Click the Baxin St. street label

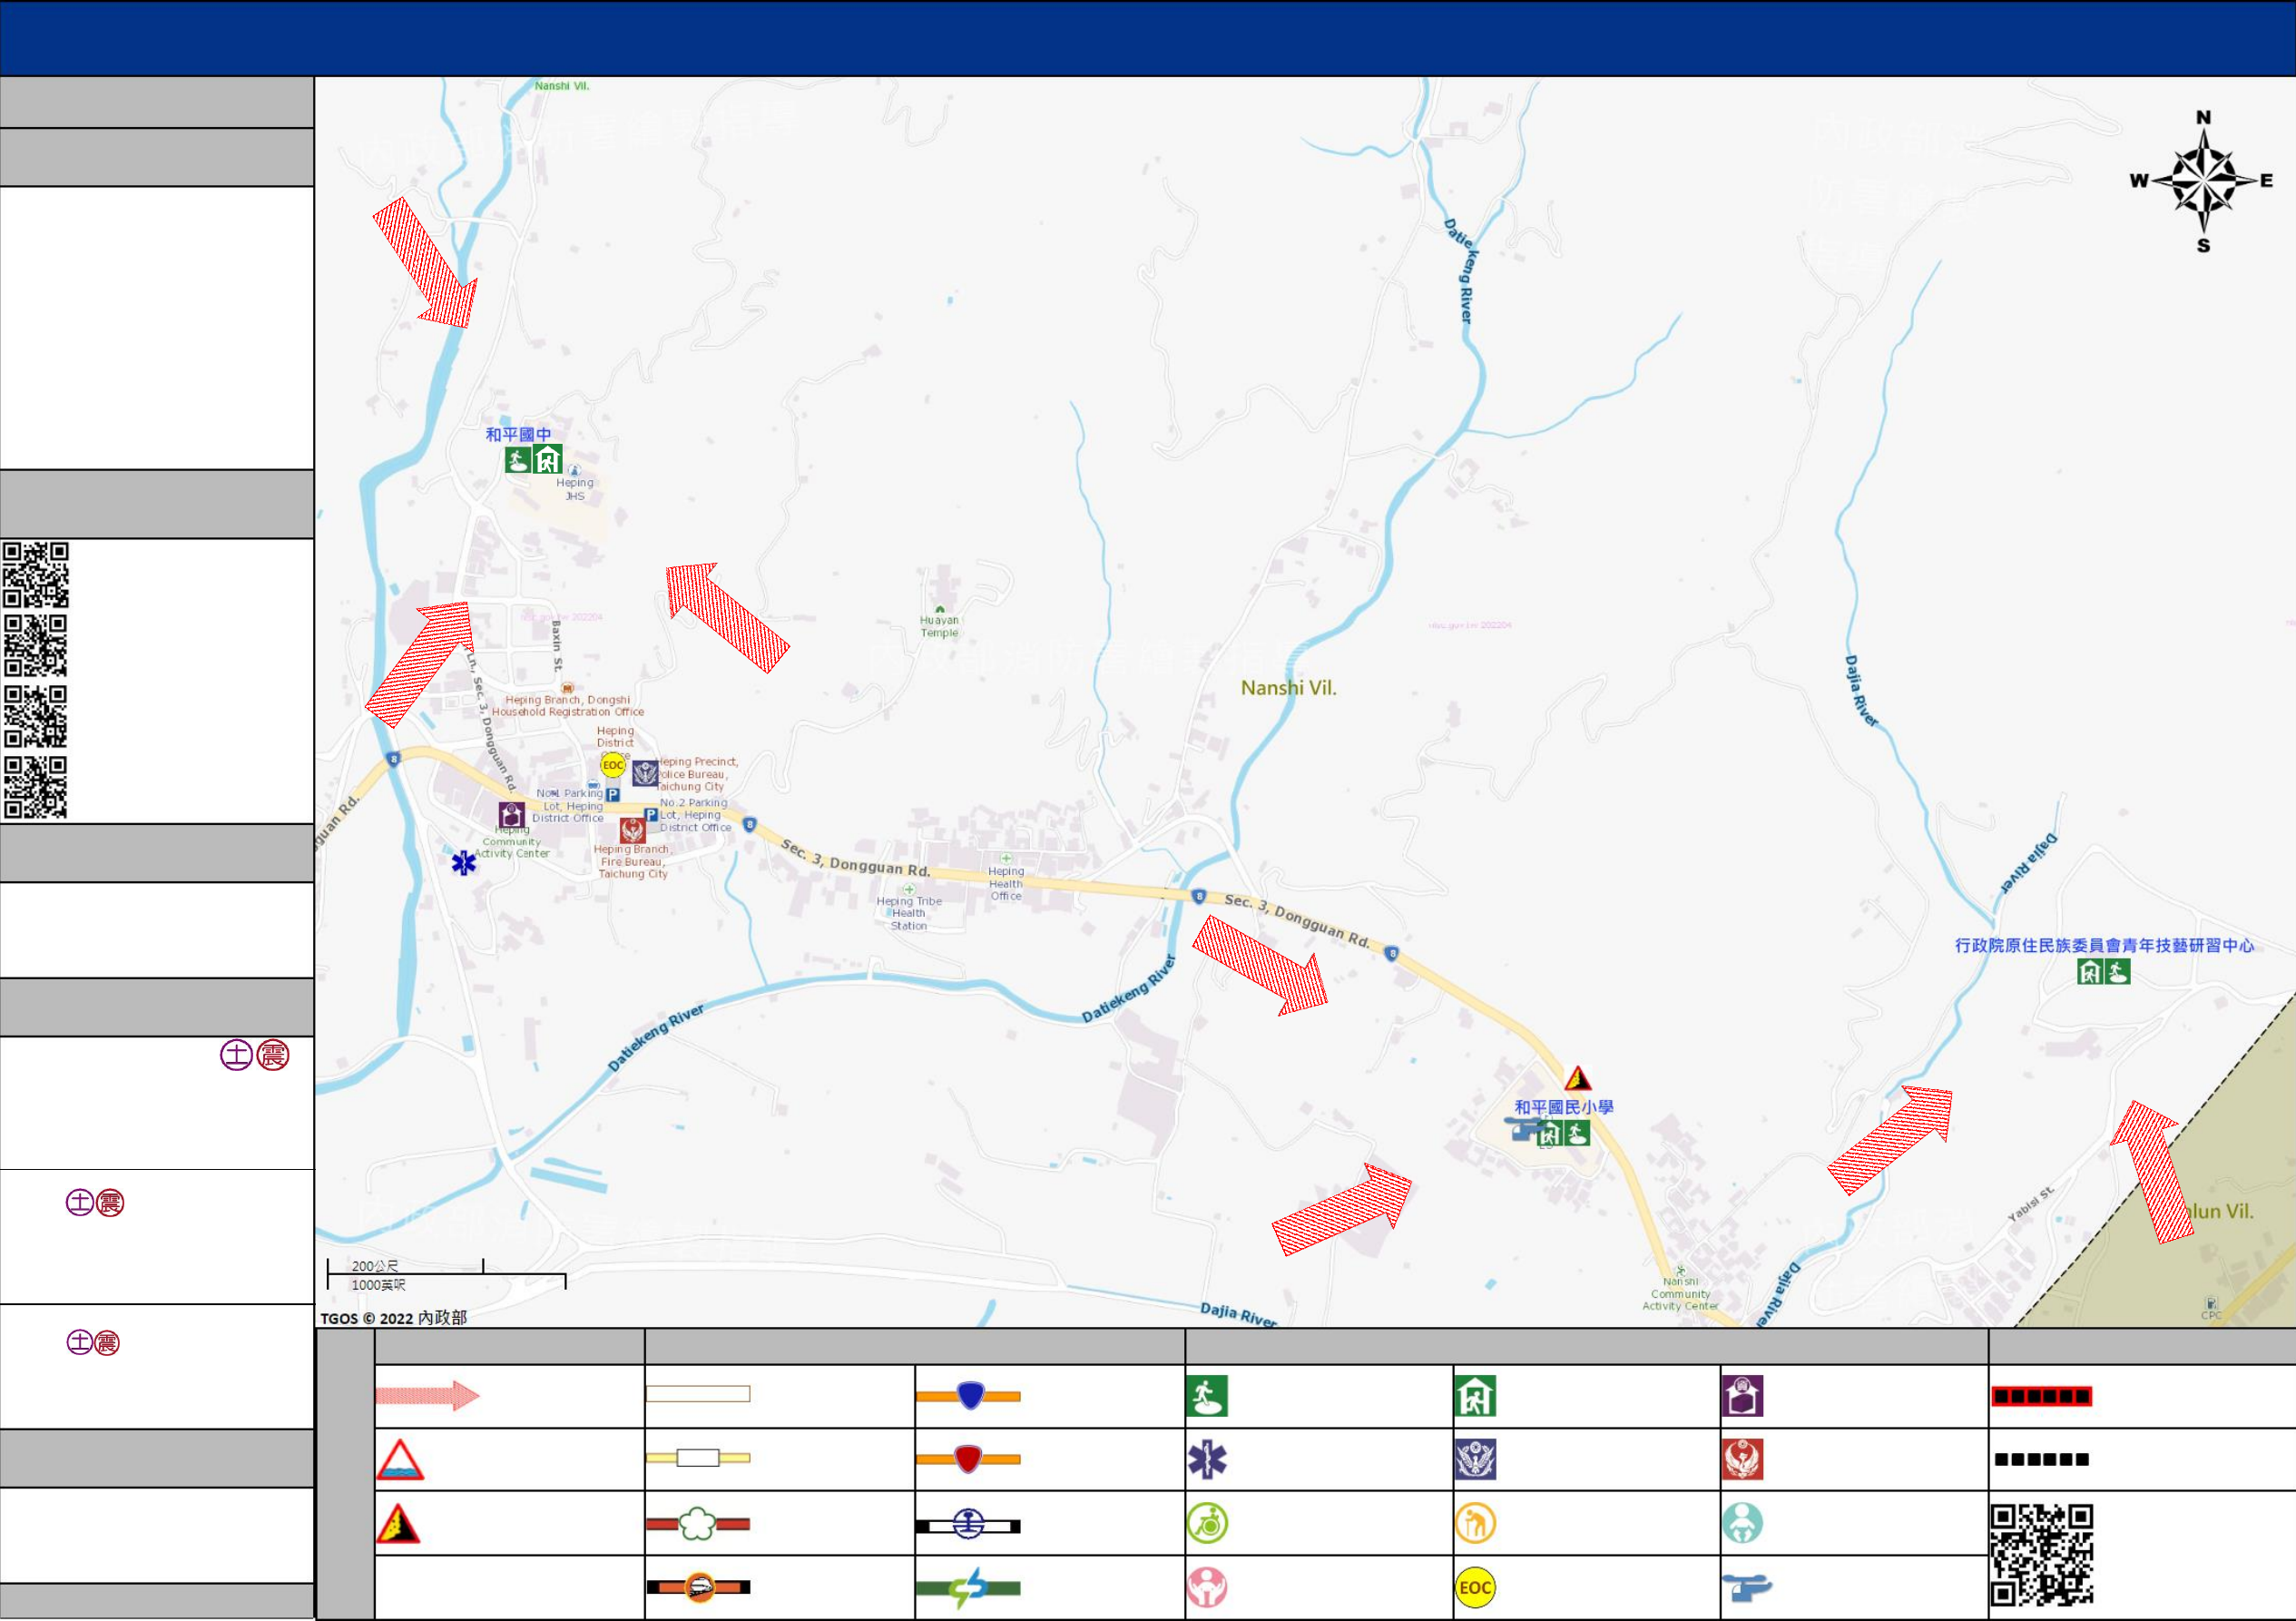click(557, 645)
